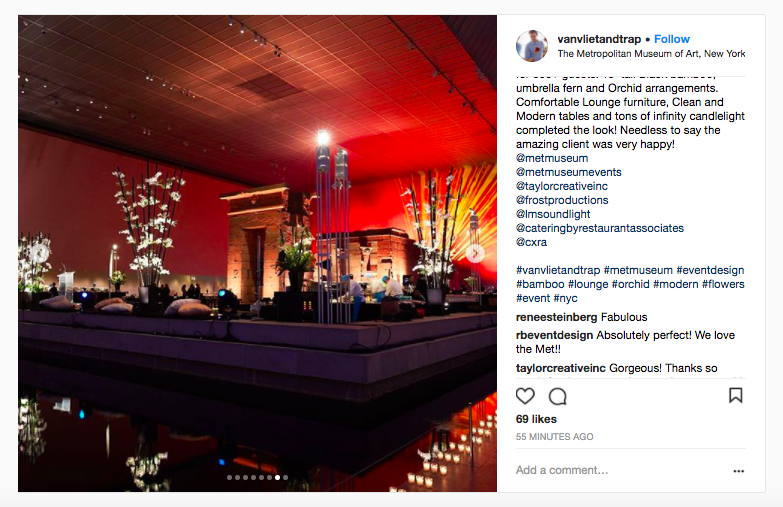Viewport: 783px width, 507px height.
Task: Select the last carousel indicator dot
Action: [x=285, y=478]
